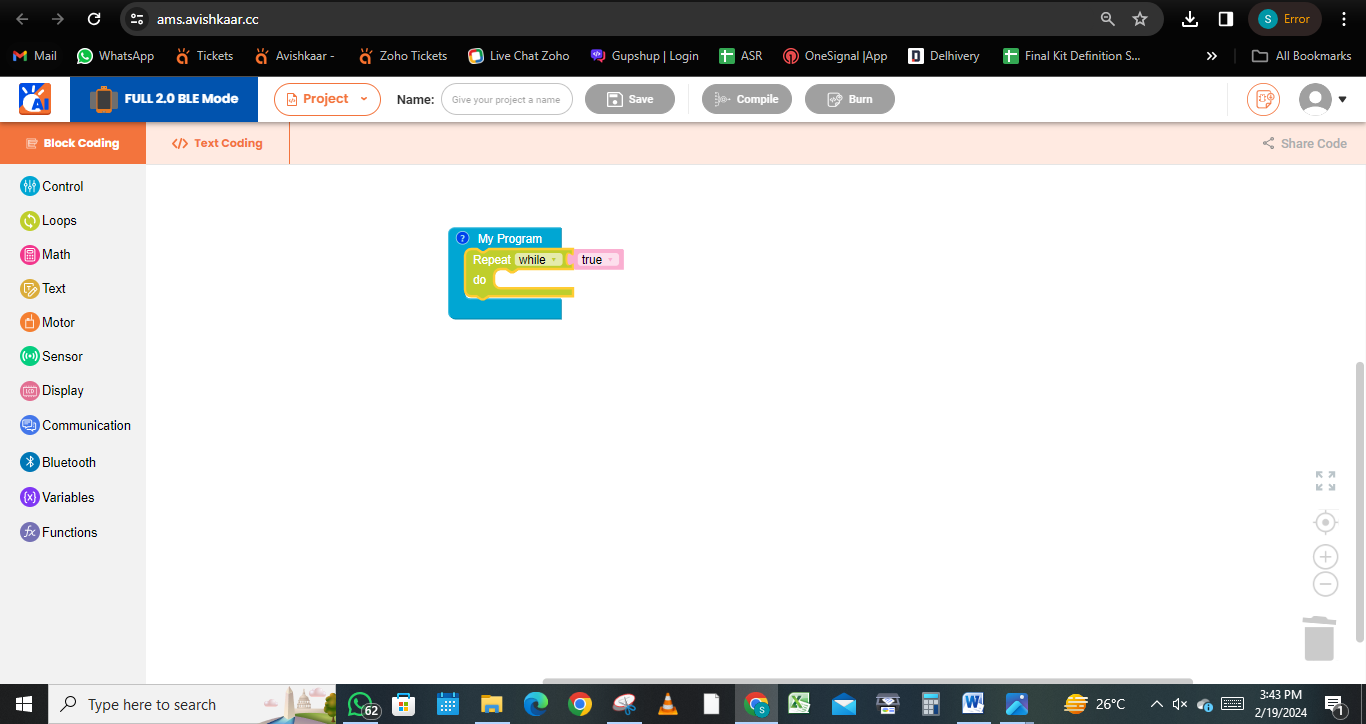Open the Mail bookmark

pos(34,56)
